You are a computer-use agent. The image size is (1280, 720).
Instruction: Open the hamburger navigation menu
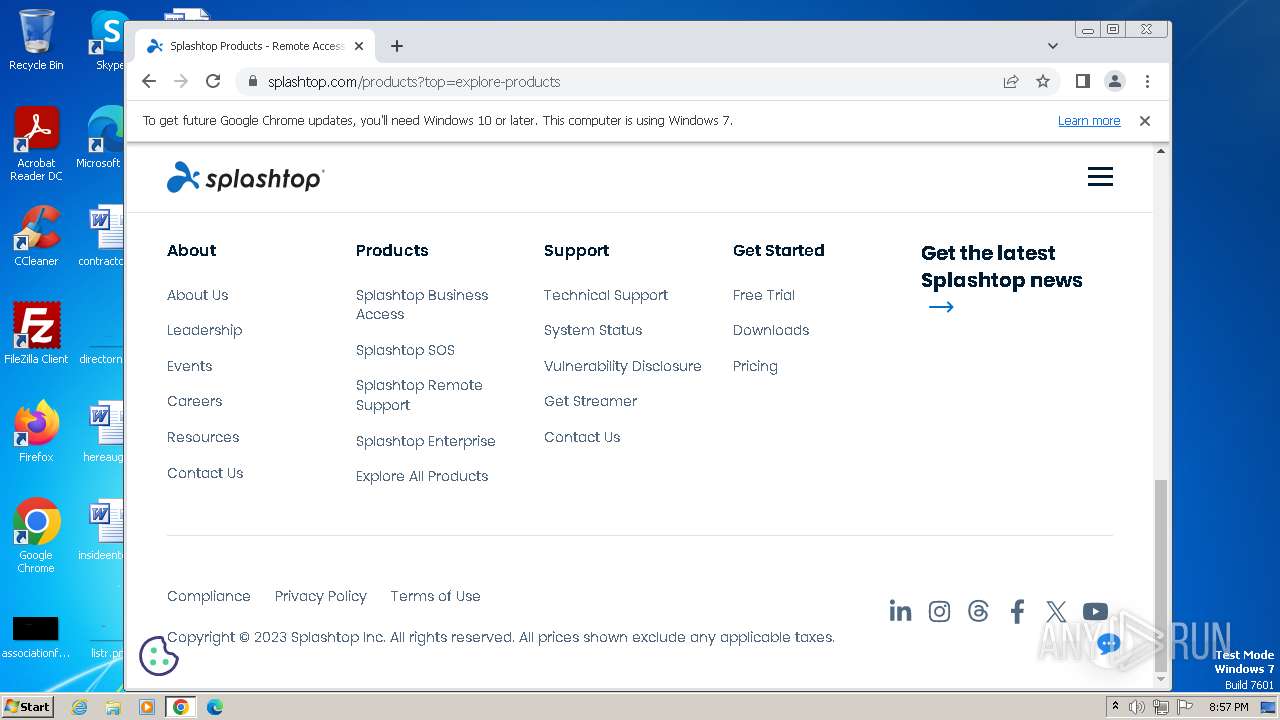point(1100,177)
